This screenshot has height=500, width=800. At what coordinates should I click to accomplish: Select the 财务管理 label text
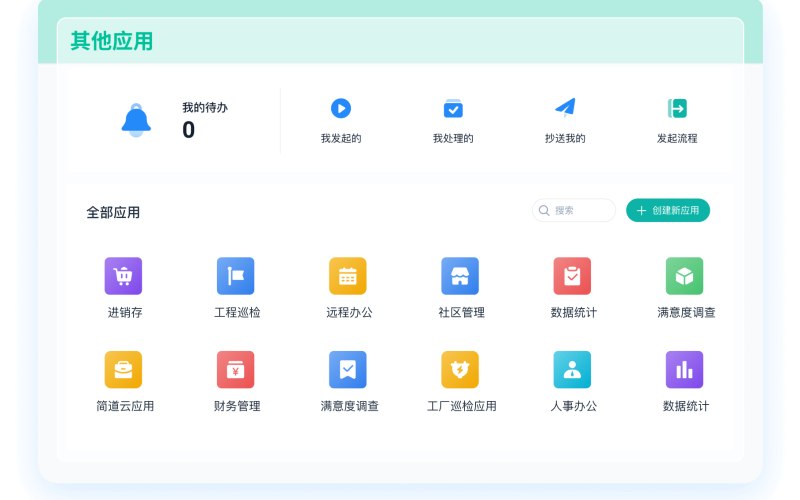click(237, 406)
